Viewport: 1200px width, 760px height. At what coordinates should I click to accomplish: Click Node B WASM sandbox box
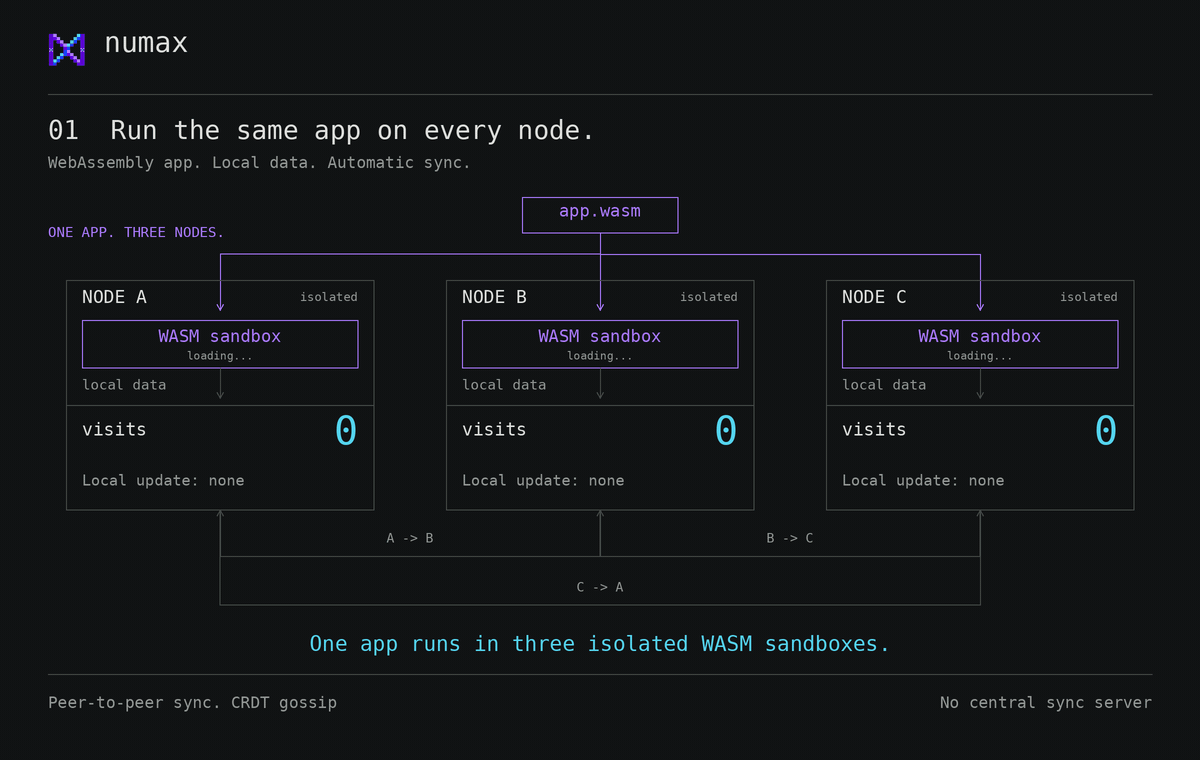tap(600, 344)
